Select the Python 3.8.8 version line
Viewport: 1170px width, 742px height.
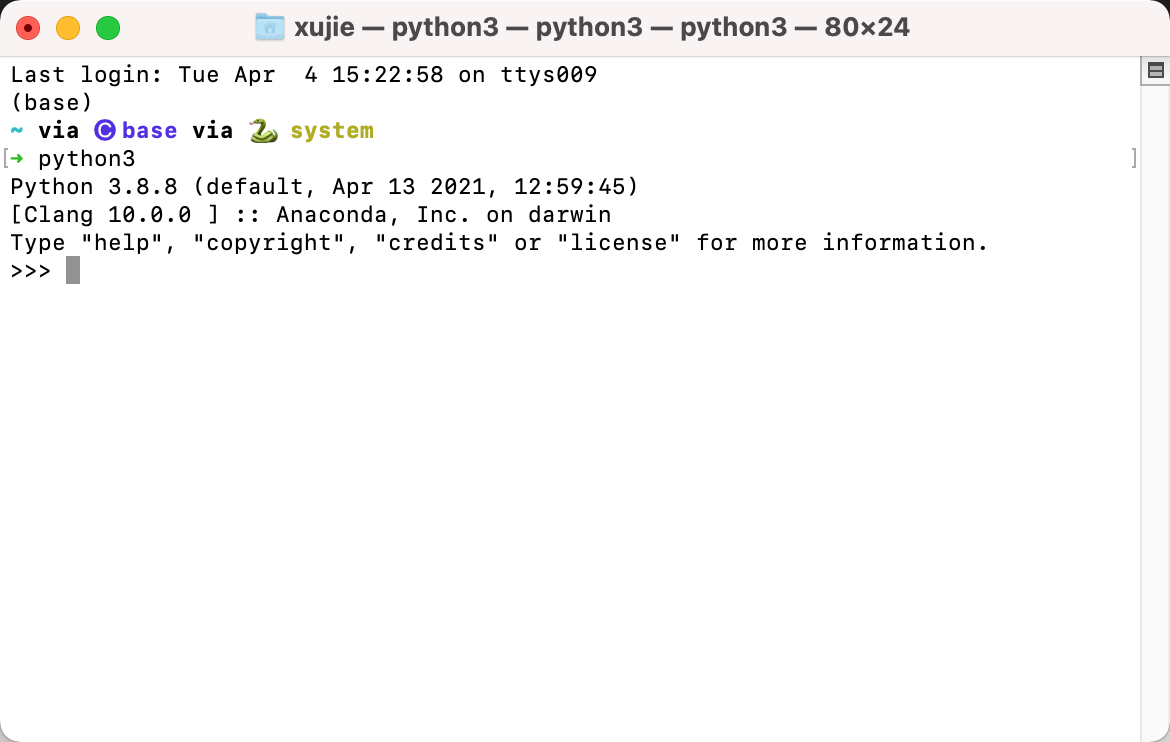point(320,186)
